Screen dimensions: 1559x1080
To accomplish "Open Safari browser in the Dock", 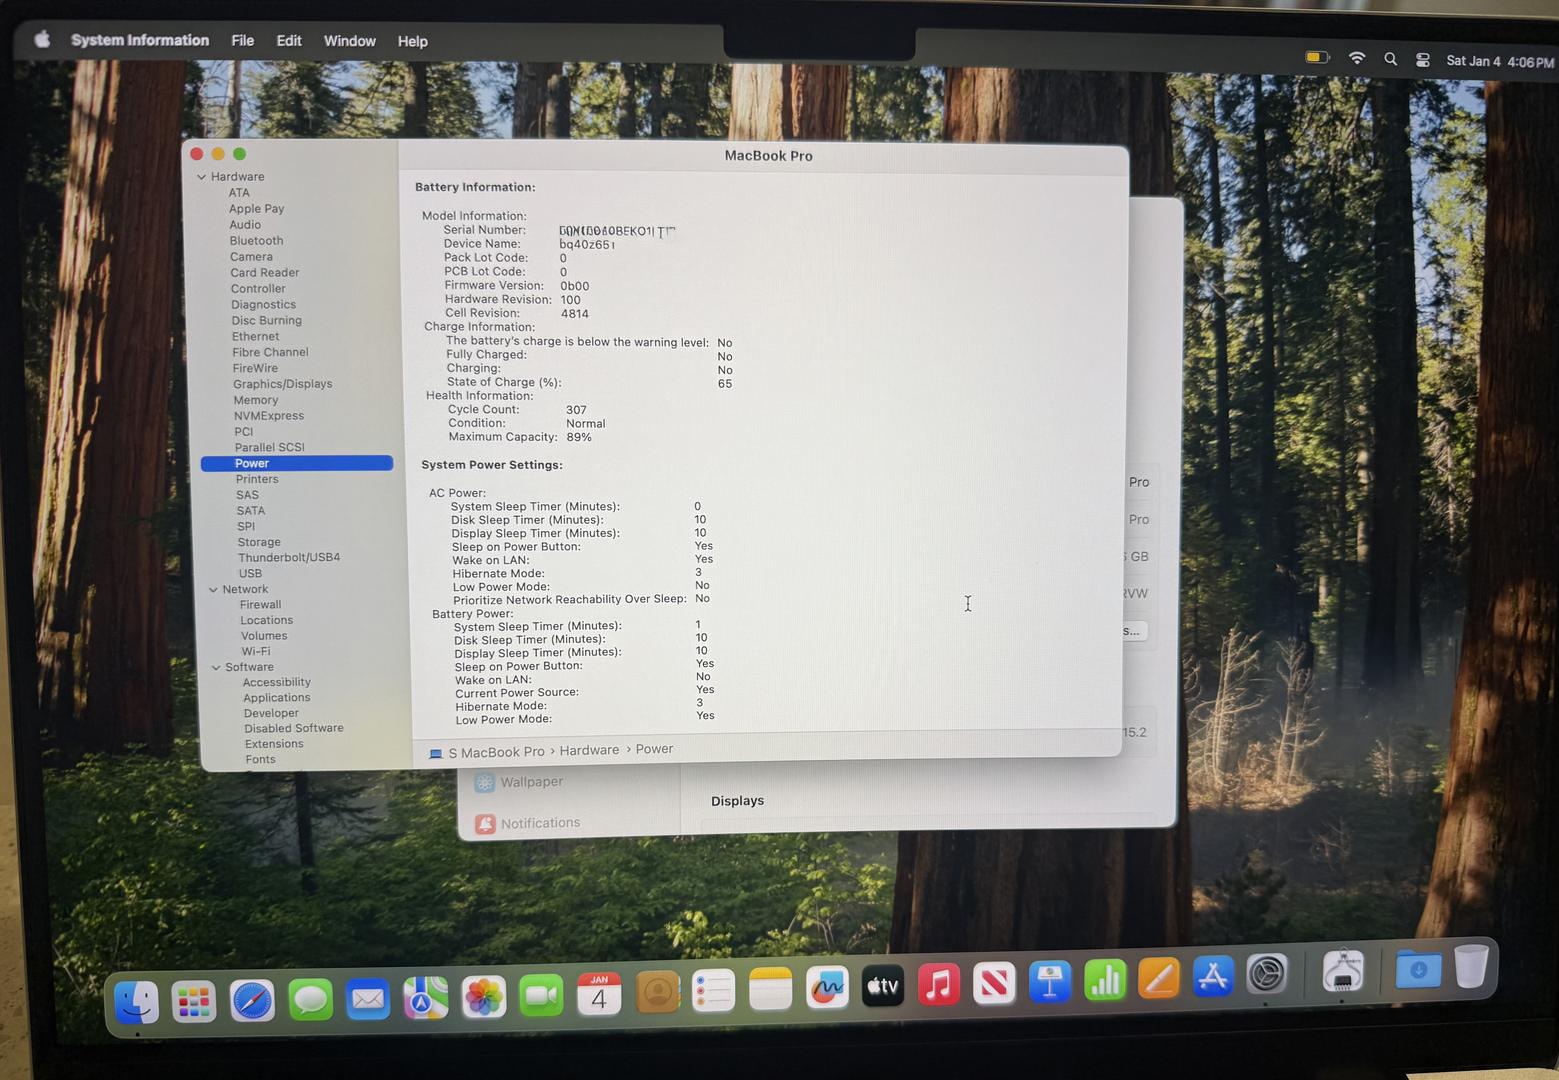I will (x=252, y=1000).
